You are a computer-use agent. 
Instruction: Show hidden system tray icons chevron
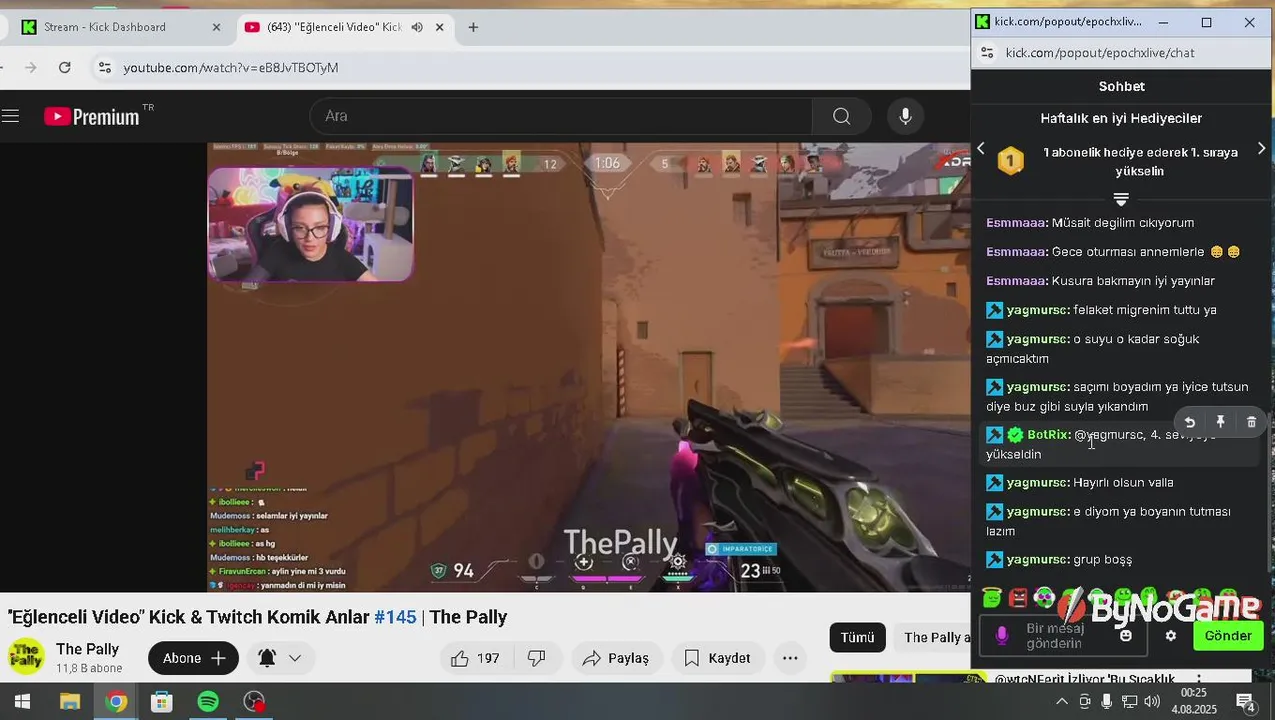[x=1062, y=702]
